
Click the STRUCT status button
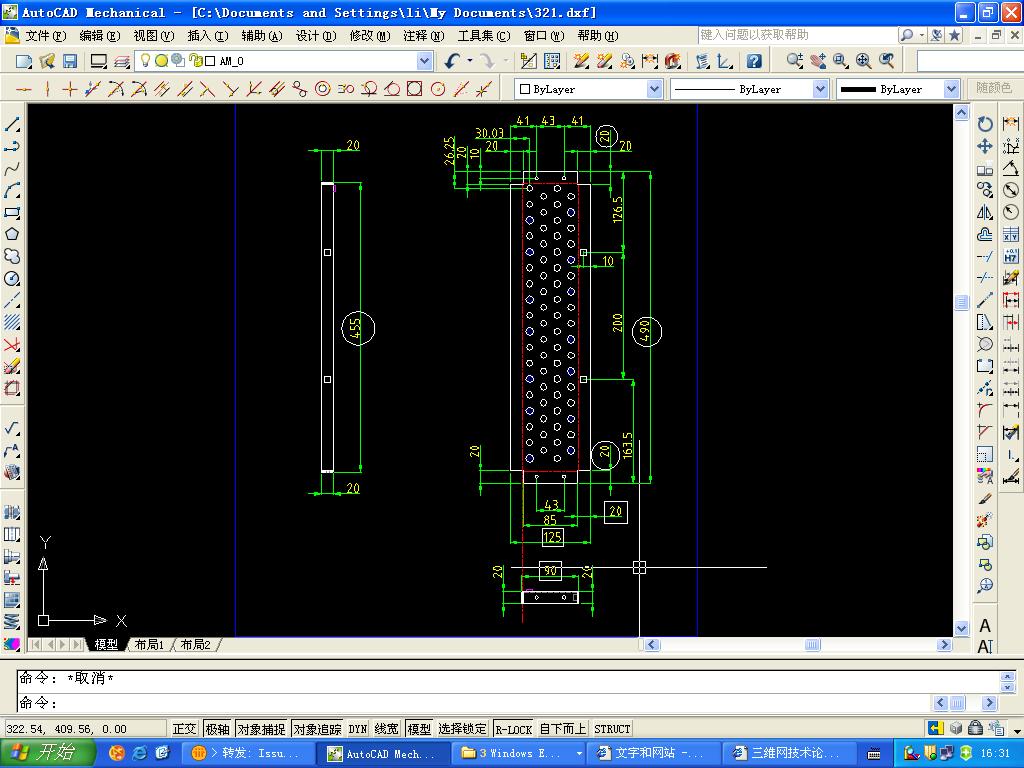click(612, 729)
